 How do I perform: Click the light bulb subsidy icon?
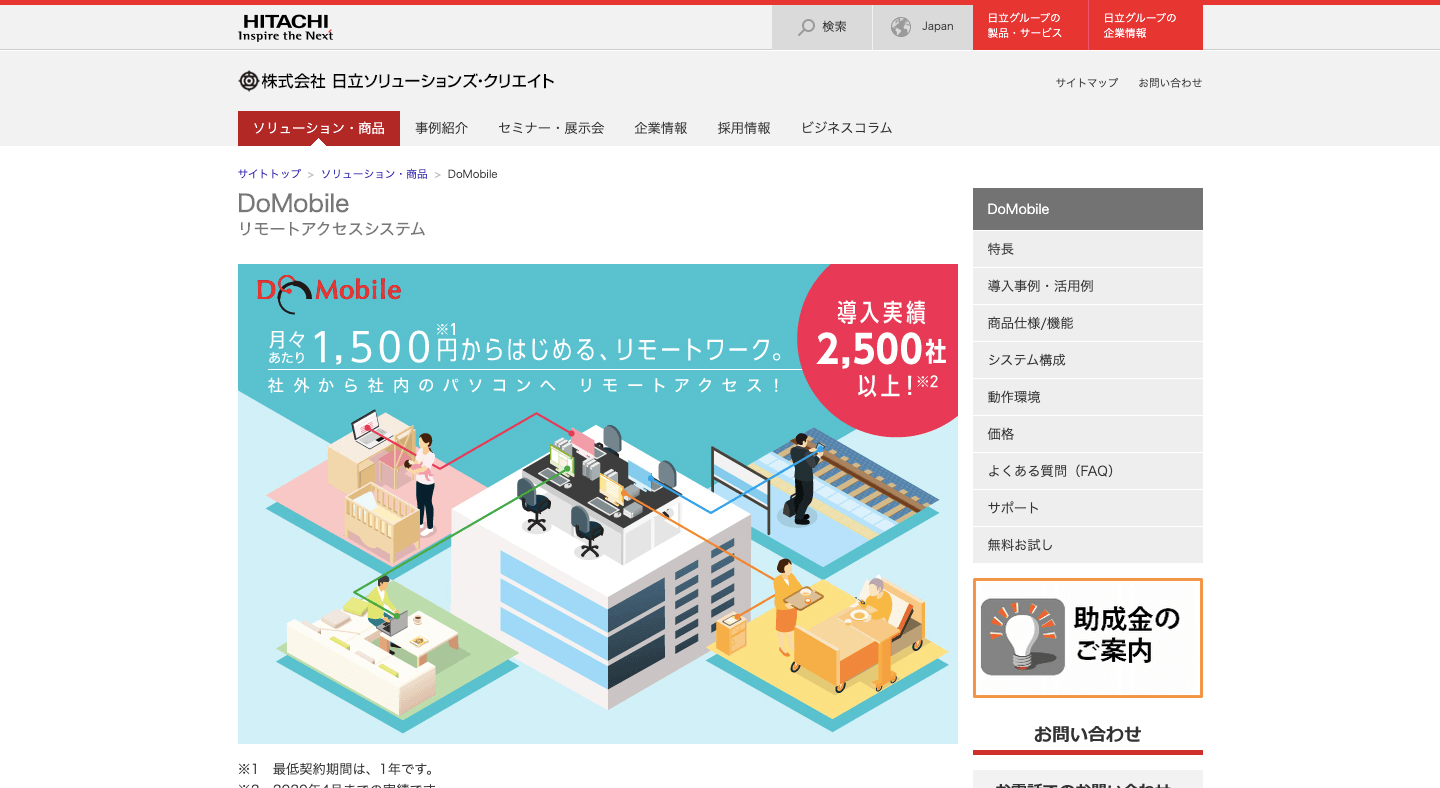1022,637
